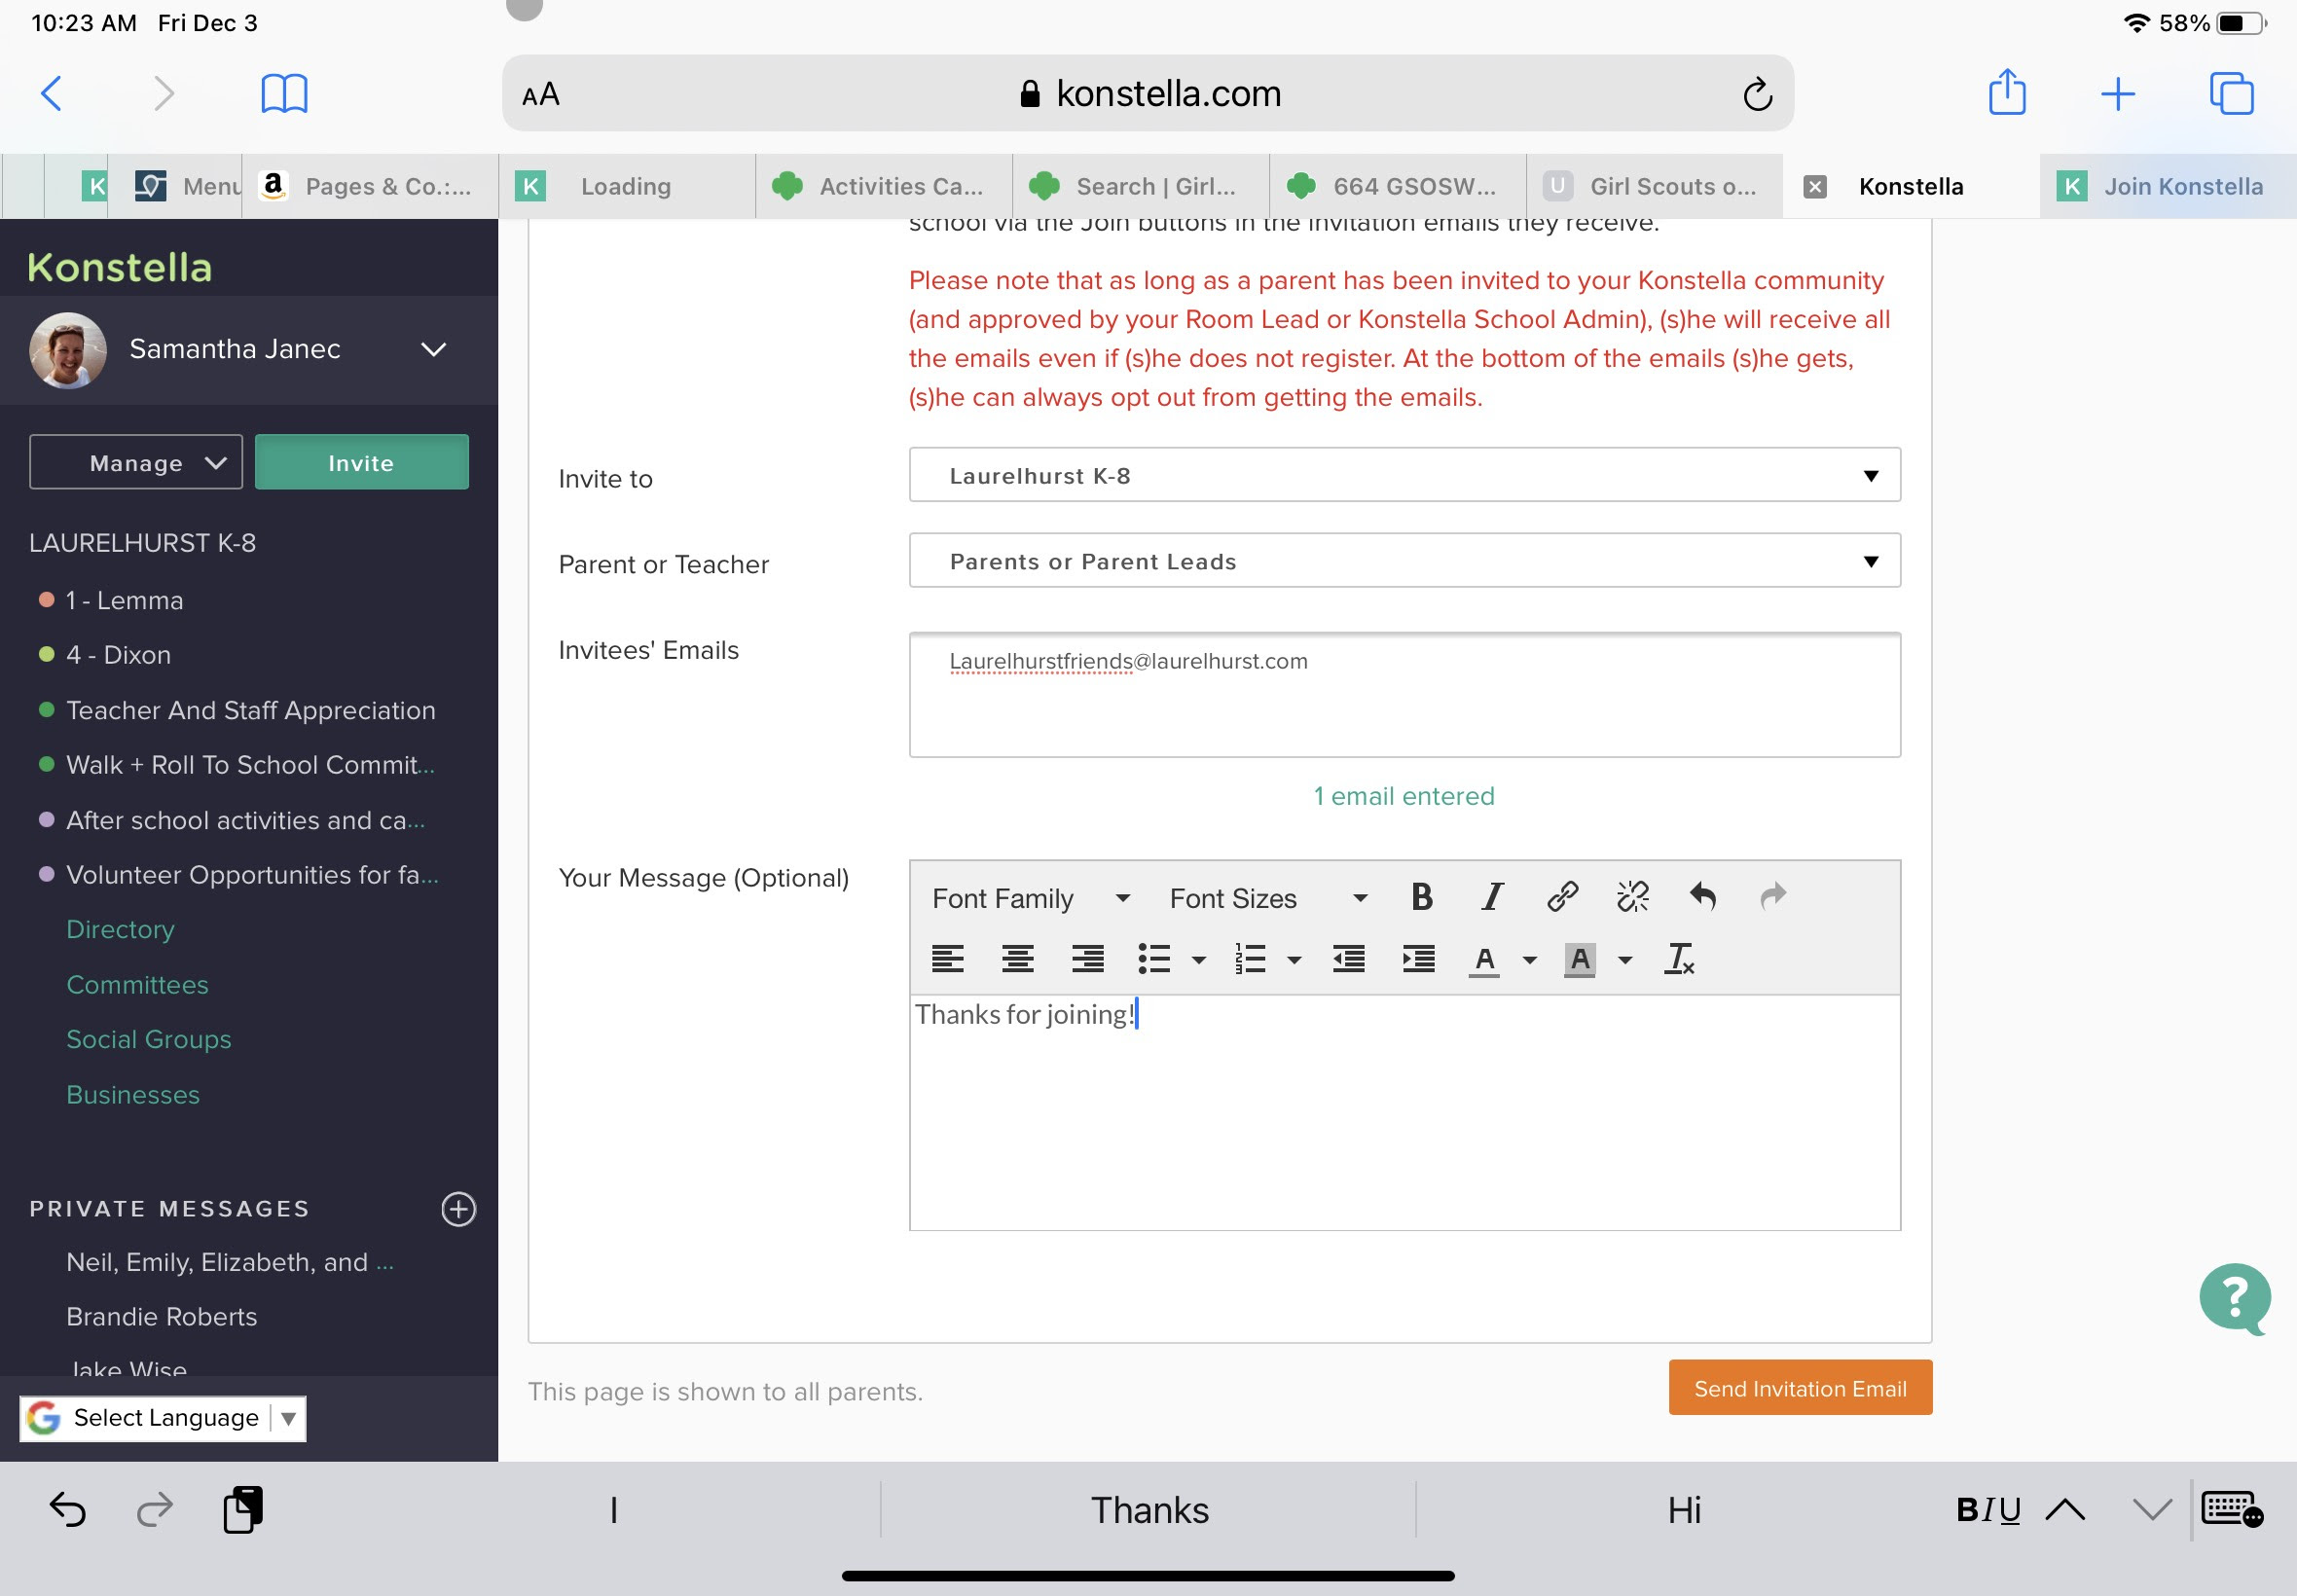
Task: Tap keyboard bar redo arrow
Action: tap(155, 1510)
